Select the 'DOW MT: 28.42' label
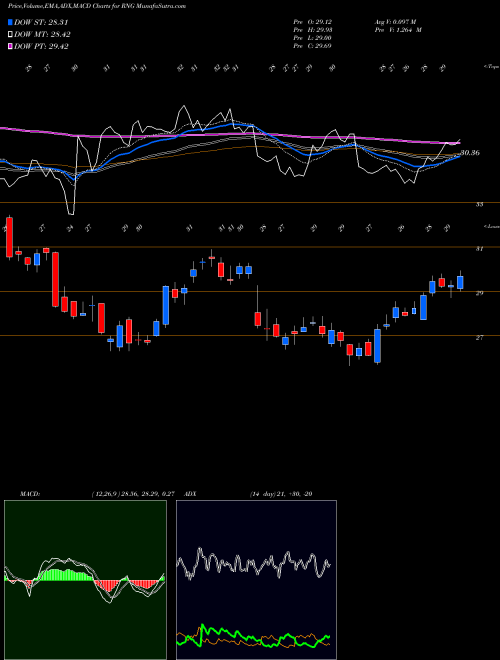 tap(42, 35)
